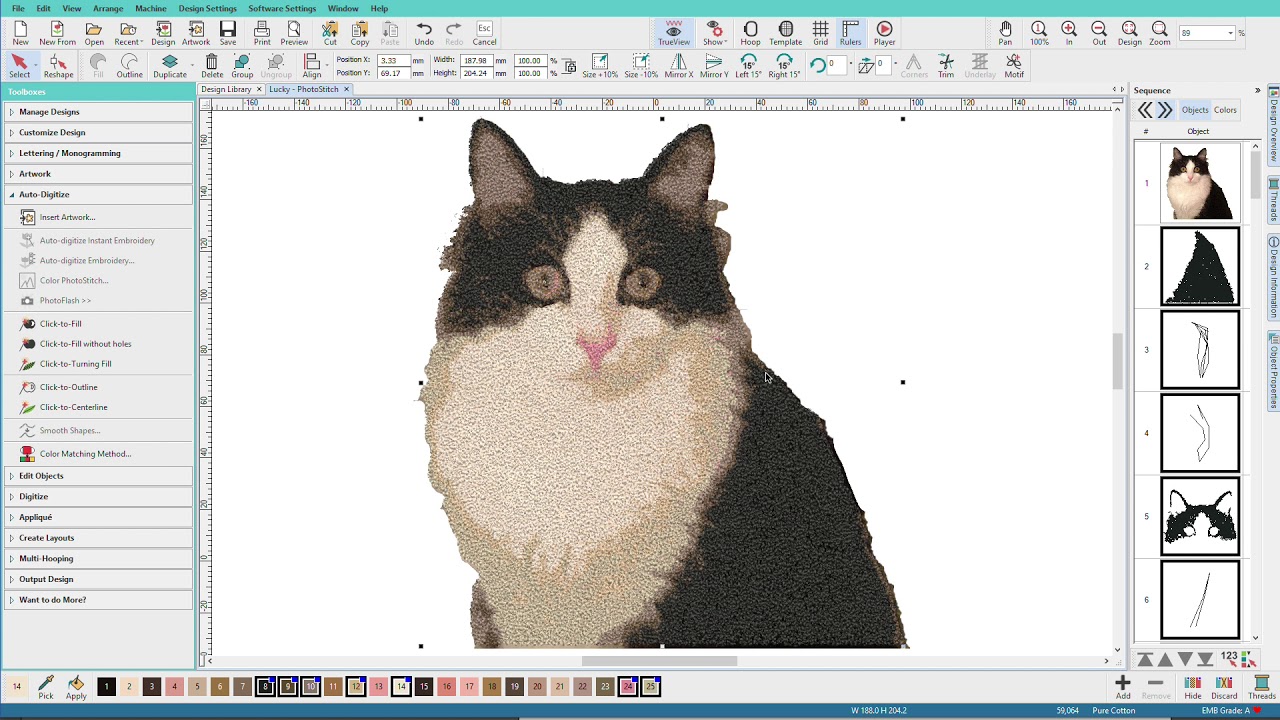Screen dimensions: 1280x720
Task: Open the stitch Player
Action: click(x=885, y=34)
